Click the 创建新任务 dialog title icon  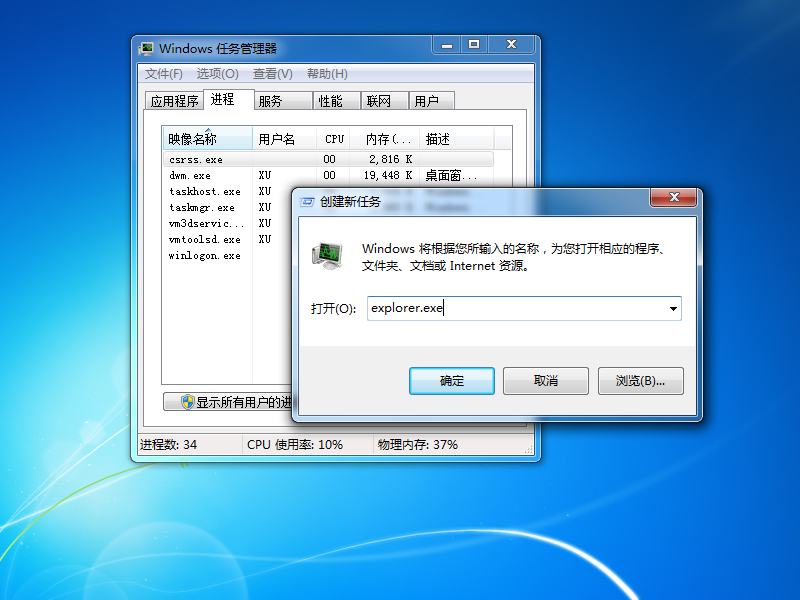309,201
